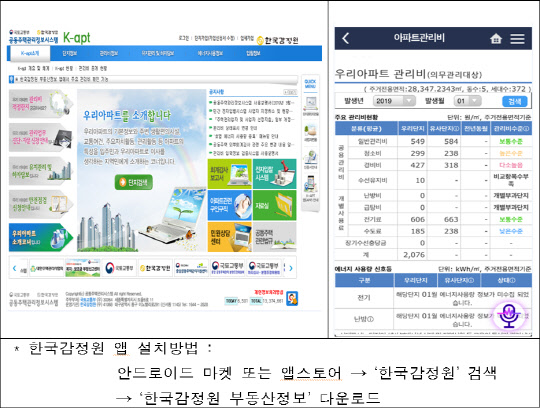Click the 우리아파트 소개코너 blue-green banner

click(41, 237)
